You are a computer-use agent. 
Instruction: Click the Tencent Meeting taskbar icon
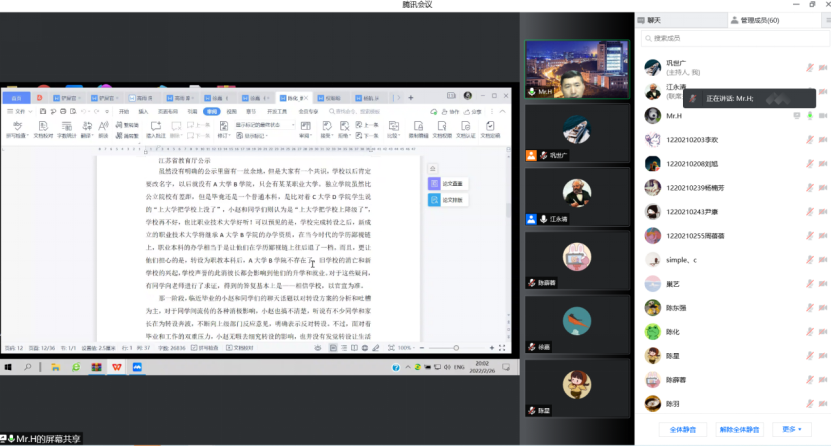137,368
